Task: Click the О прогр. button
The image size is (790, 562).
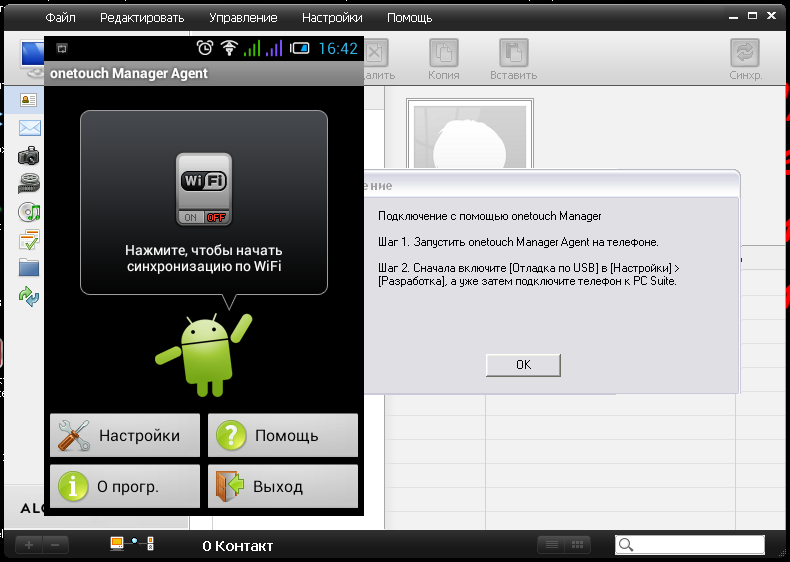Action: [x=125, y=486]
